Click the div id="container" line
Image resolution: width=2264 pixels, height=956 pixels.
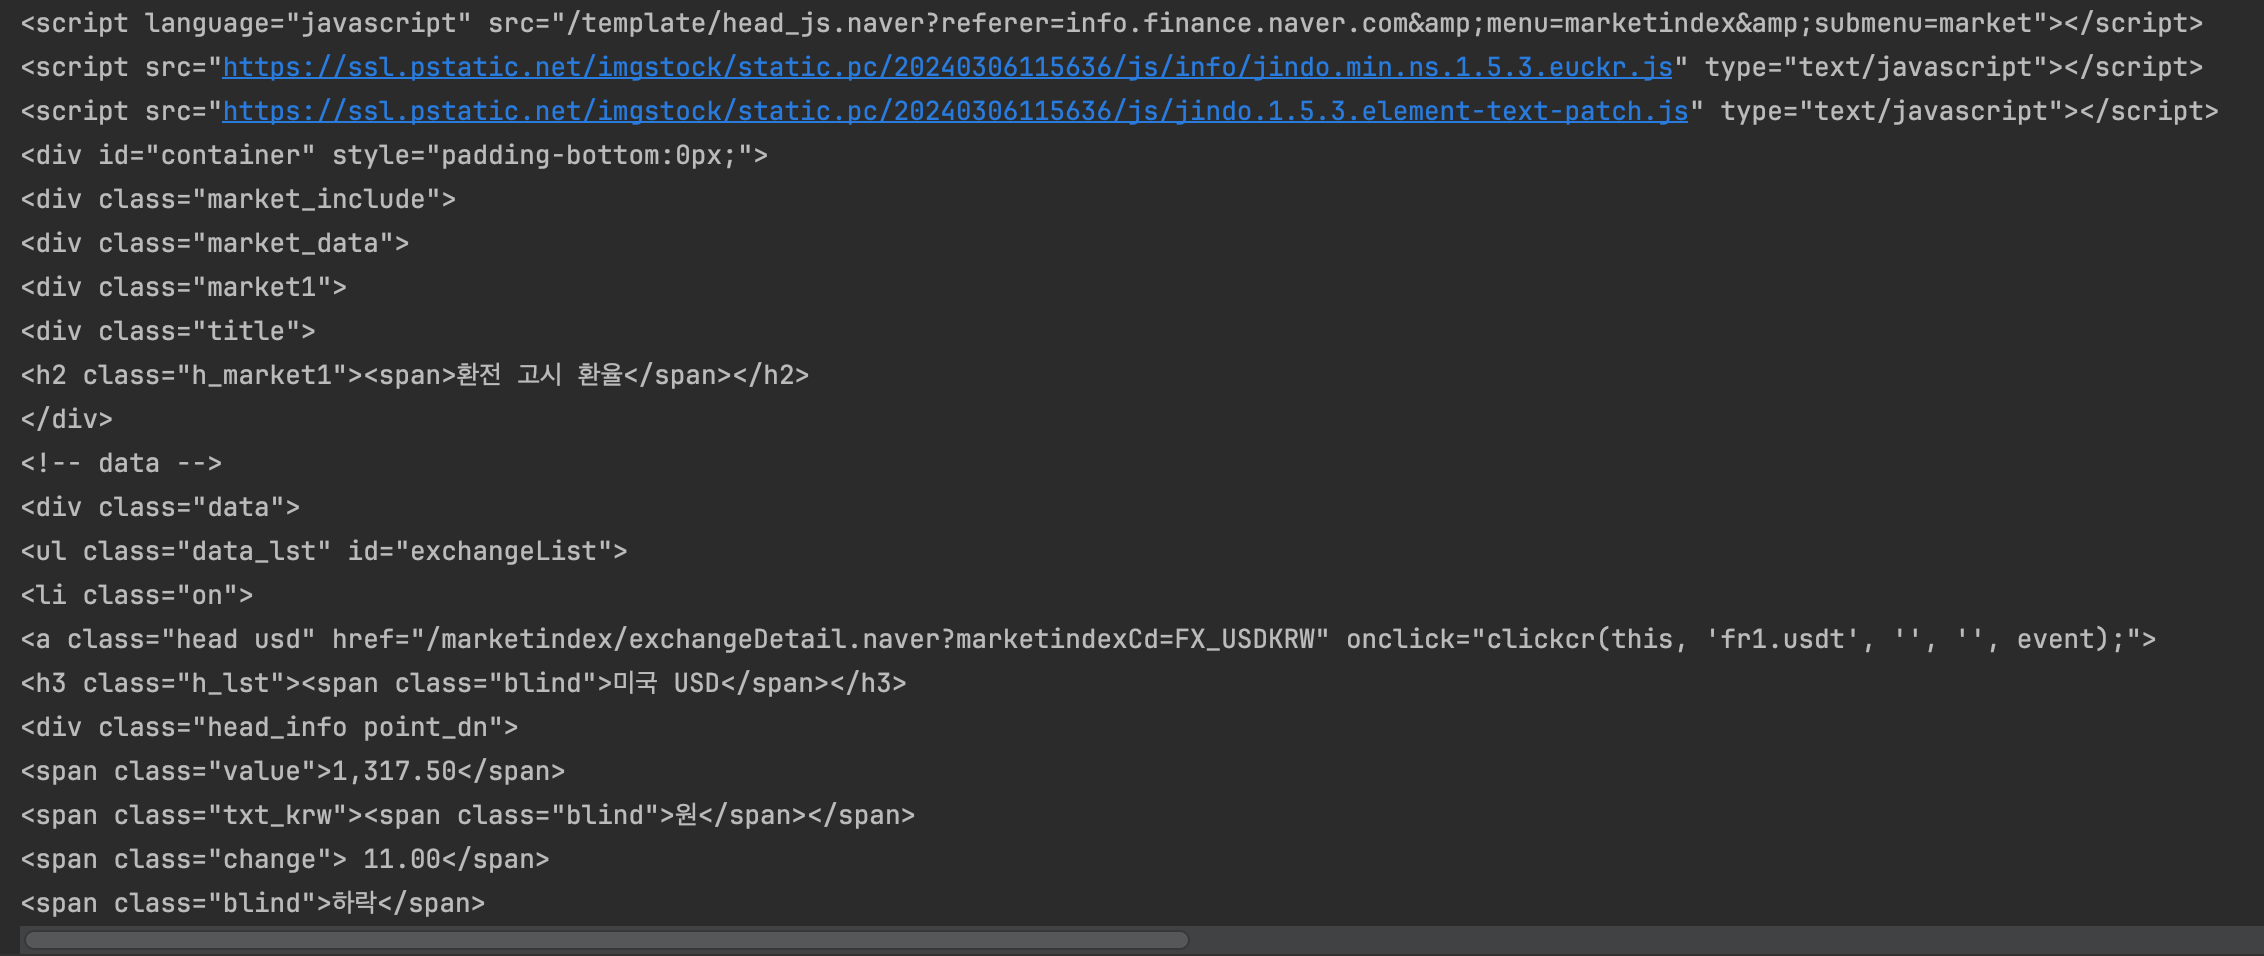pyautogui.click(x=395, y=155)
